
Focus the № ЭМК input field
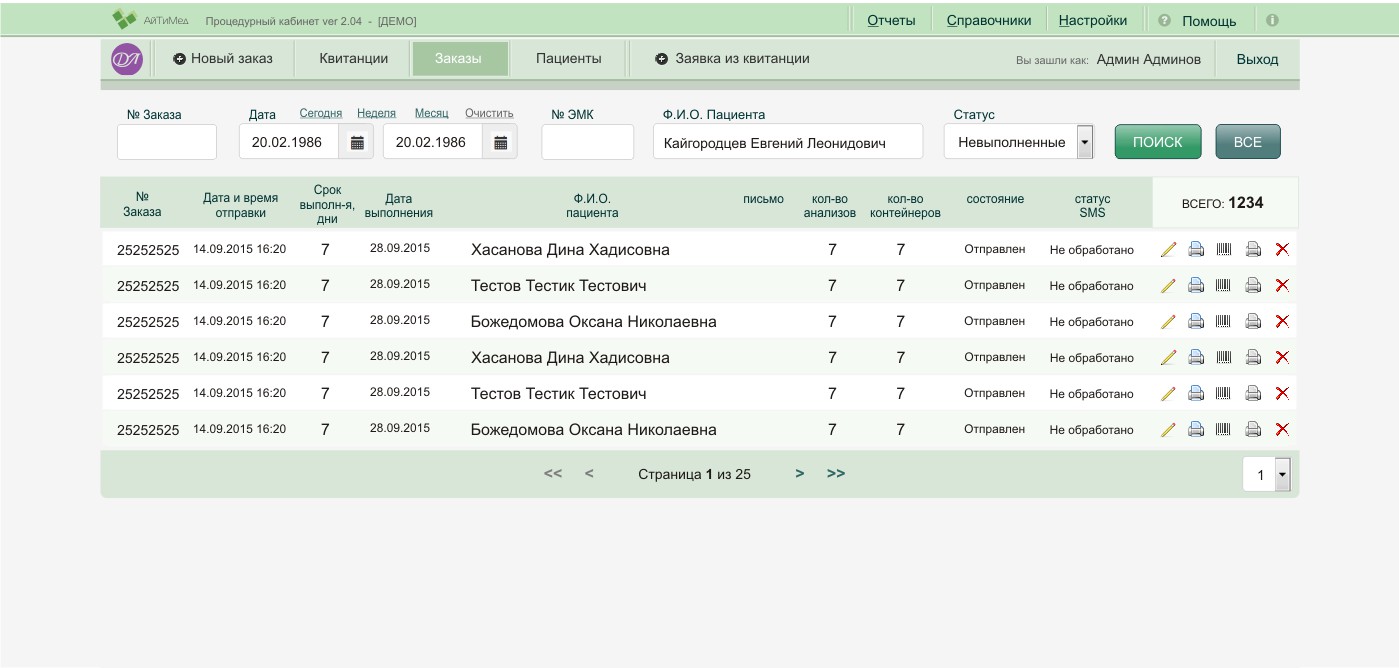[x=588, y=142]
